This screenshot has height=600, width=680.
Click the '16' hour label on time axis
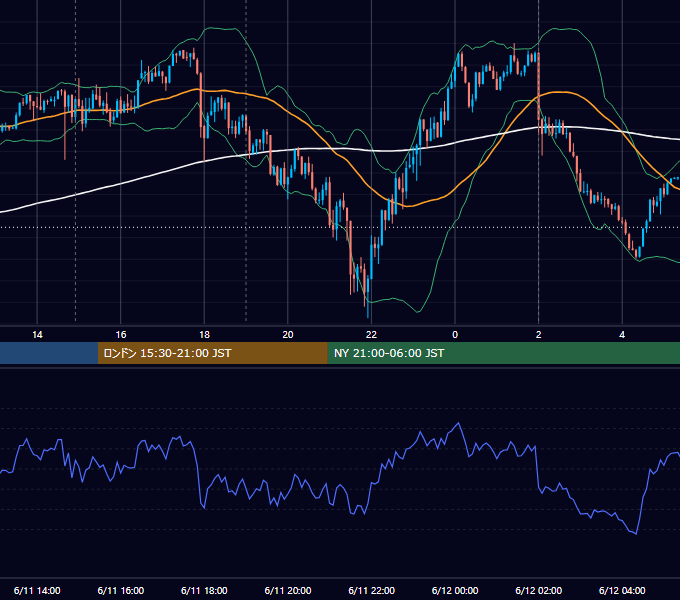point(121,335)
